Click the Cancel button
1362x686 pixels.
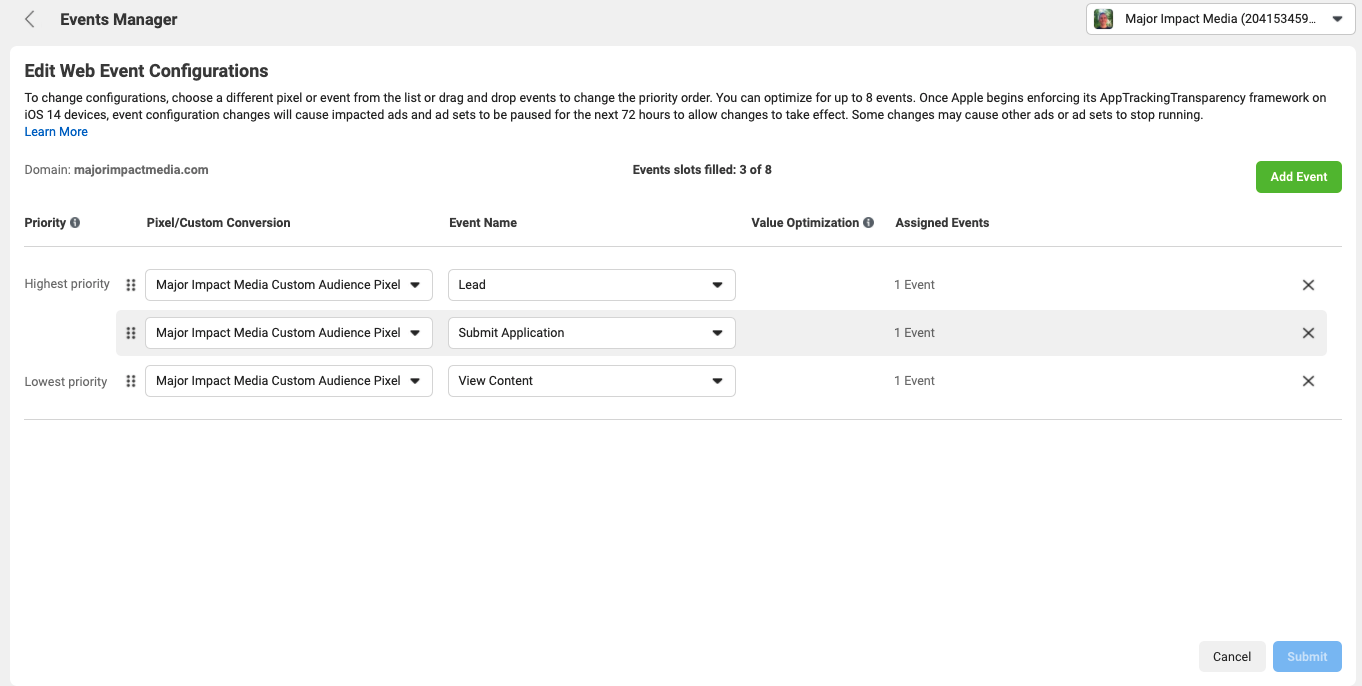coord(1232,657)
